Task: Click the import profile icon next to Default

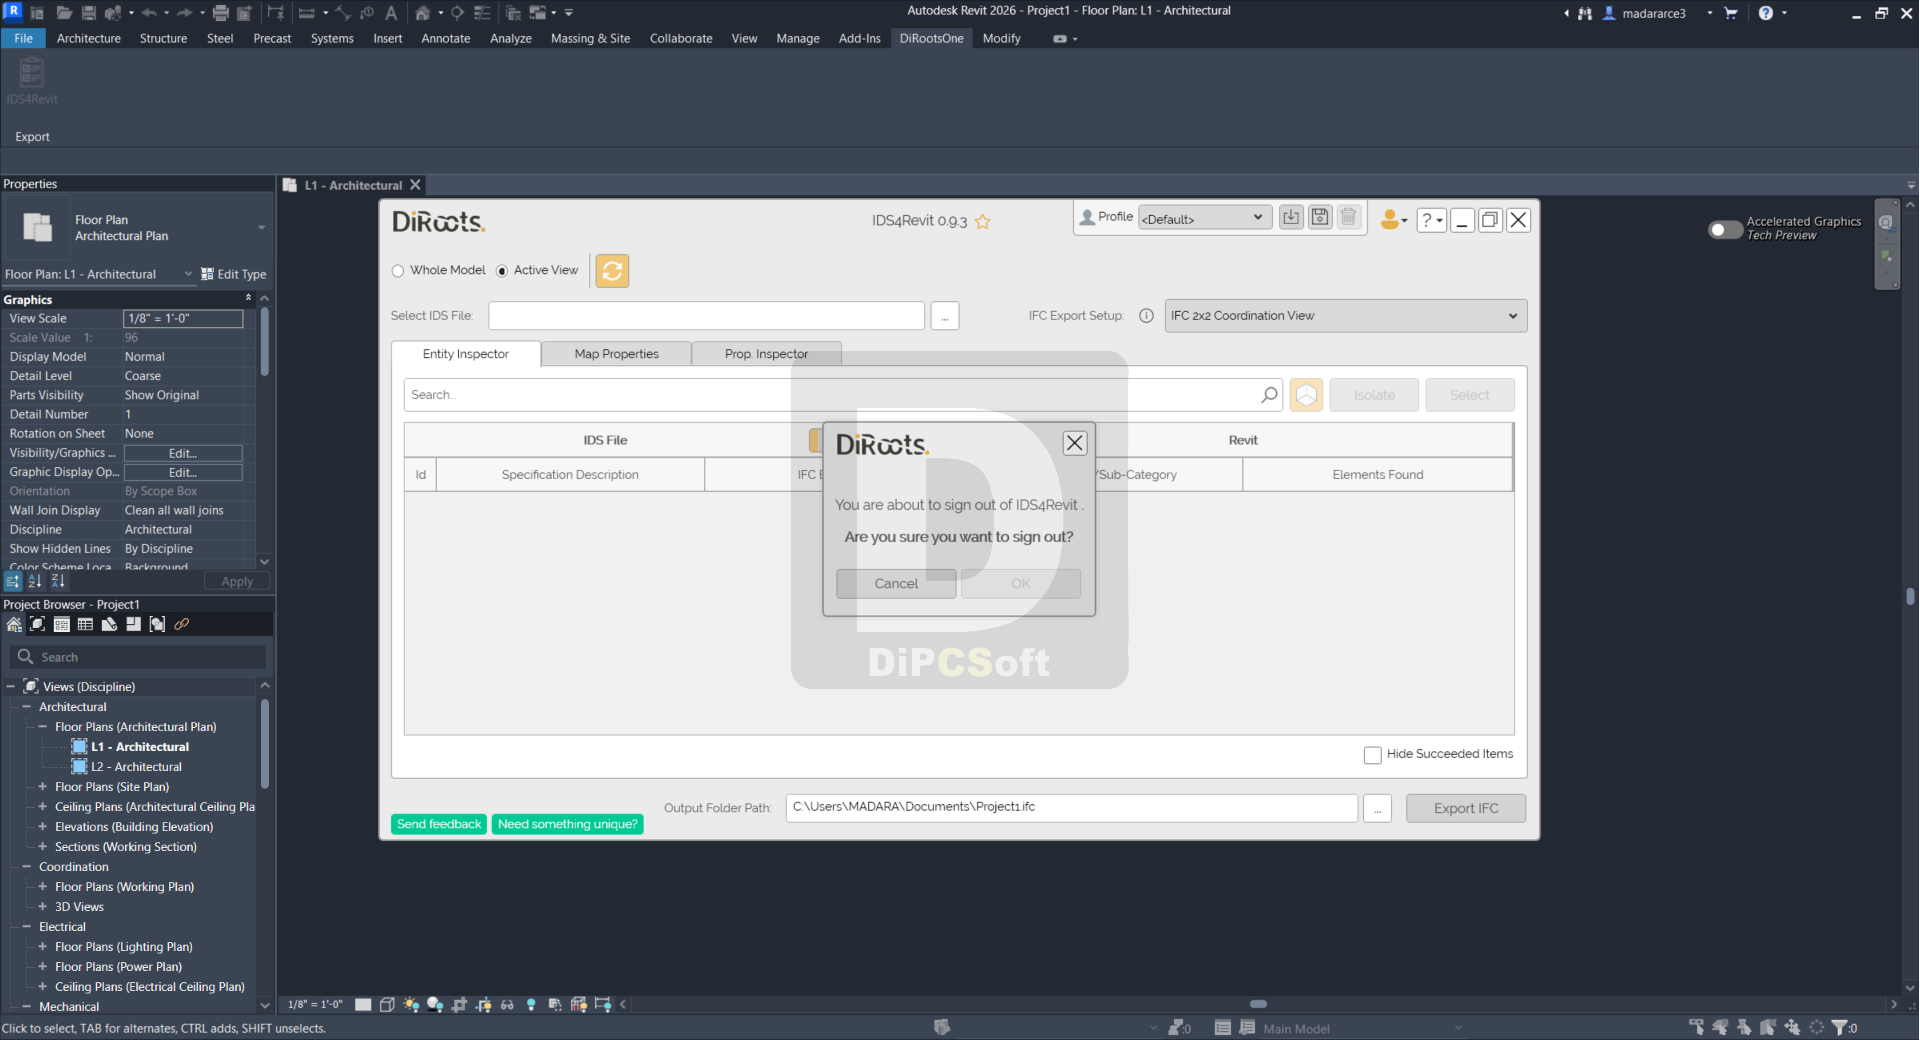Action: 1291,217
